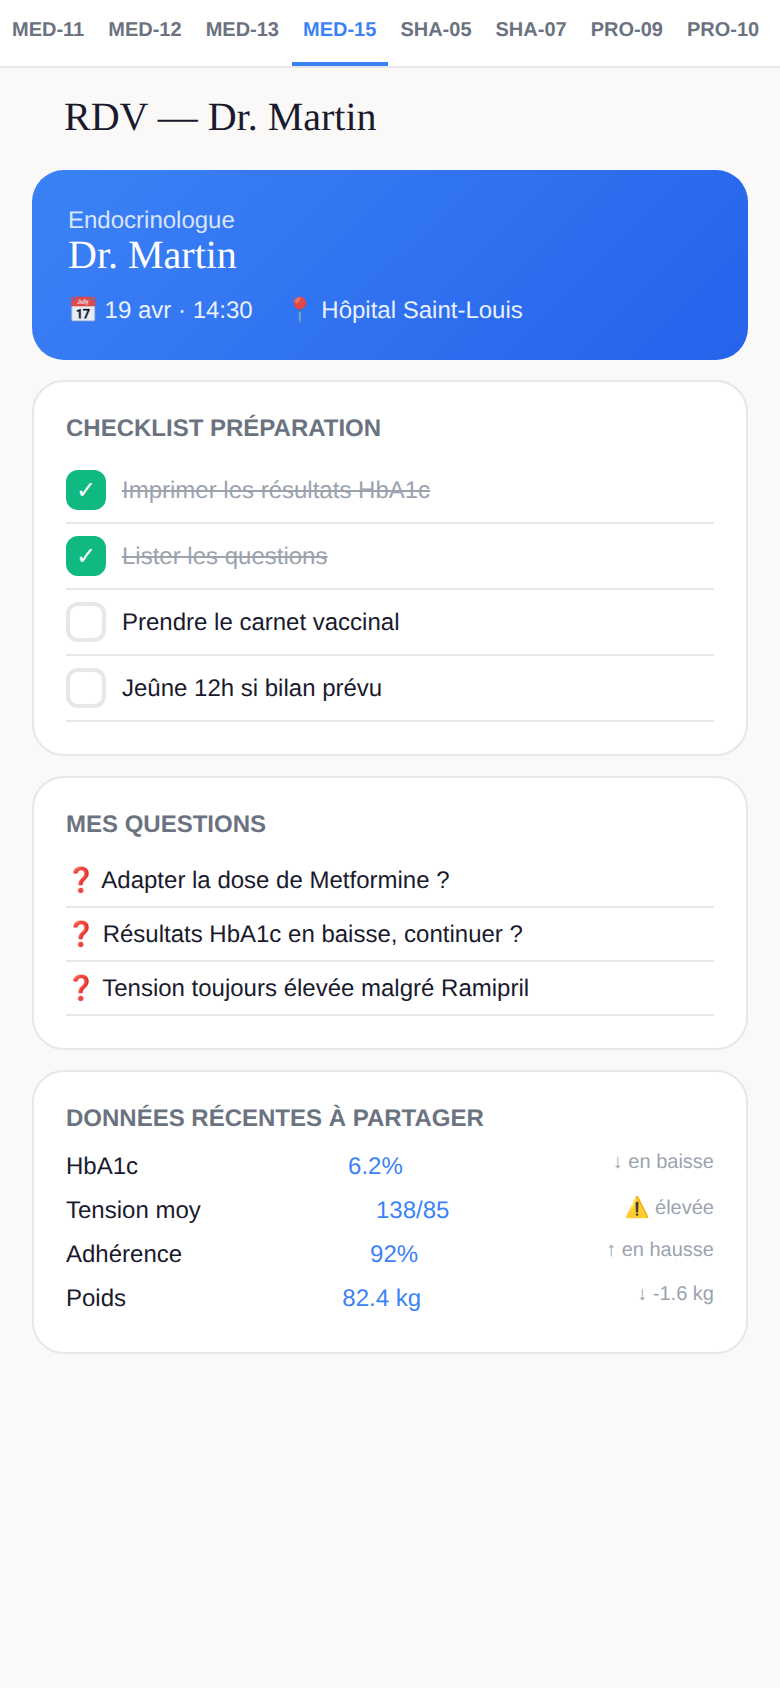Go to the PRO-09 tab

(x=627, y=30)
